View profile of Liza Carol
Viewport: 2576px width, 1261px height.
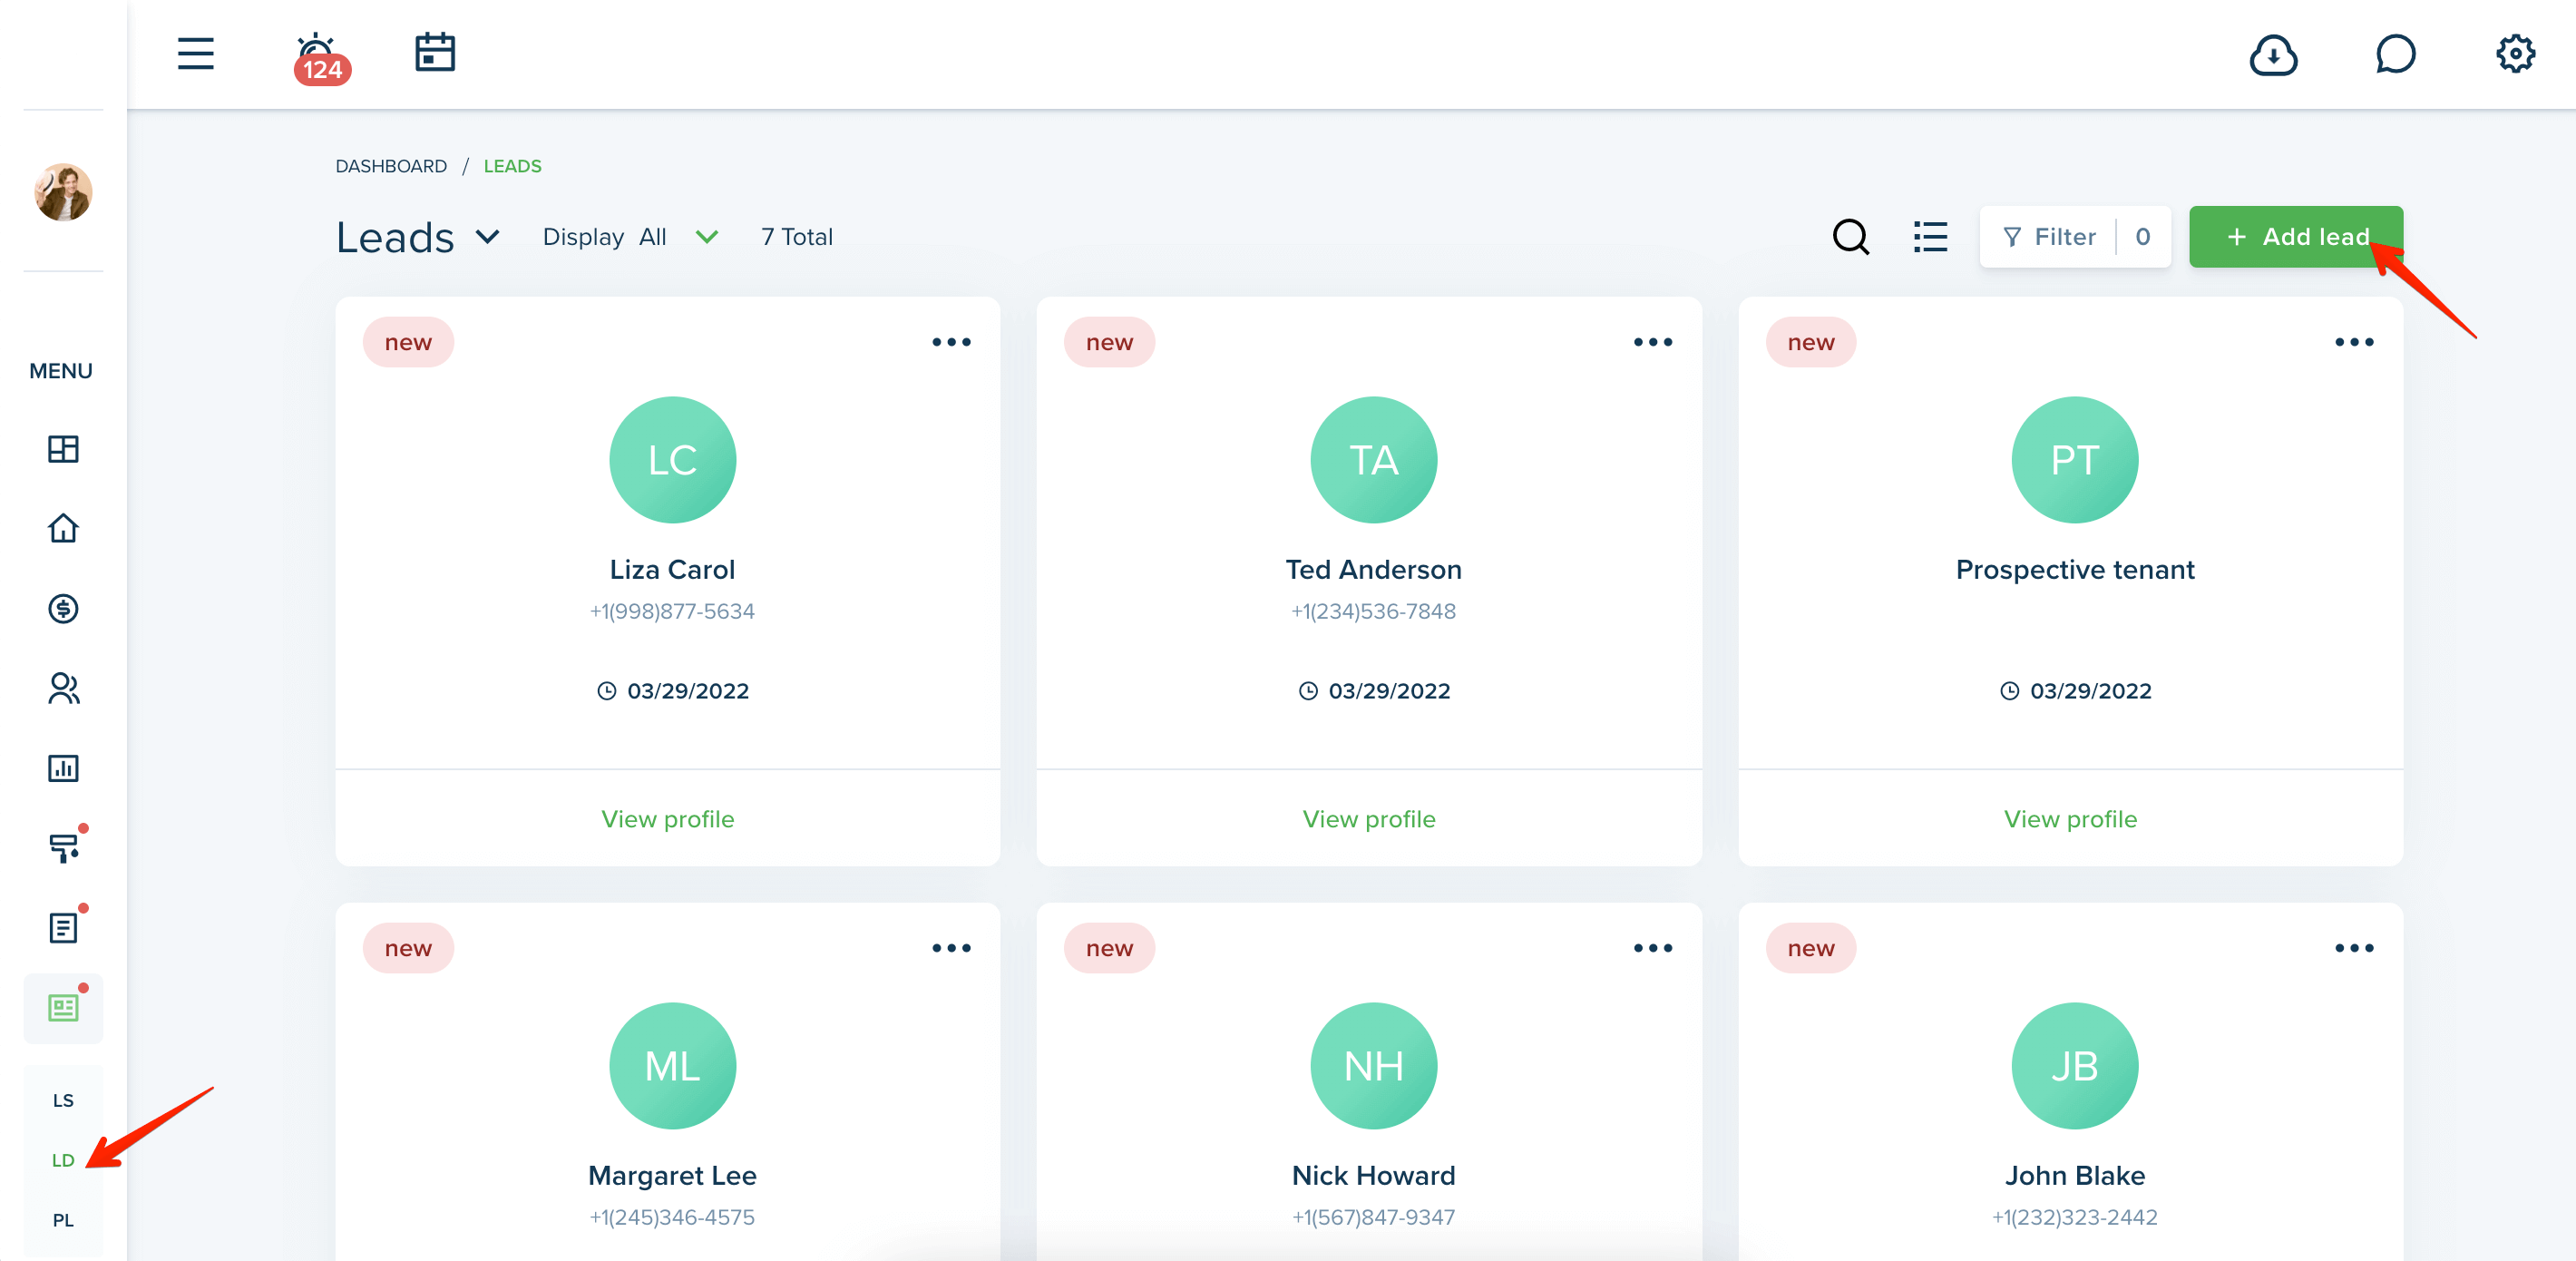[x=668, y=819]
